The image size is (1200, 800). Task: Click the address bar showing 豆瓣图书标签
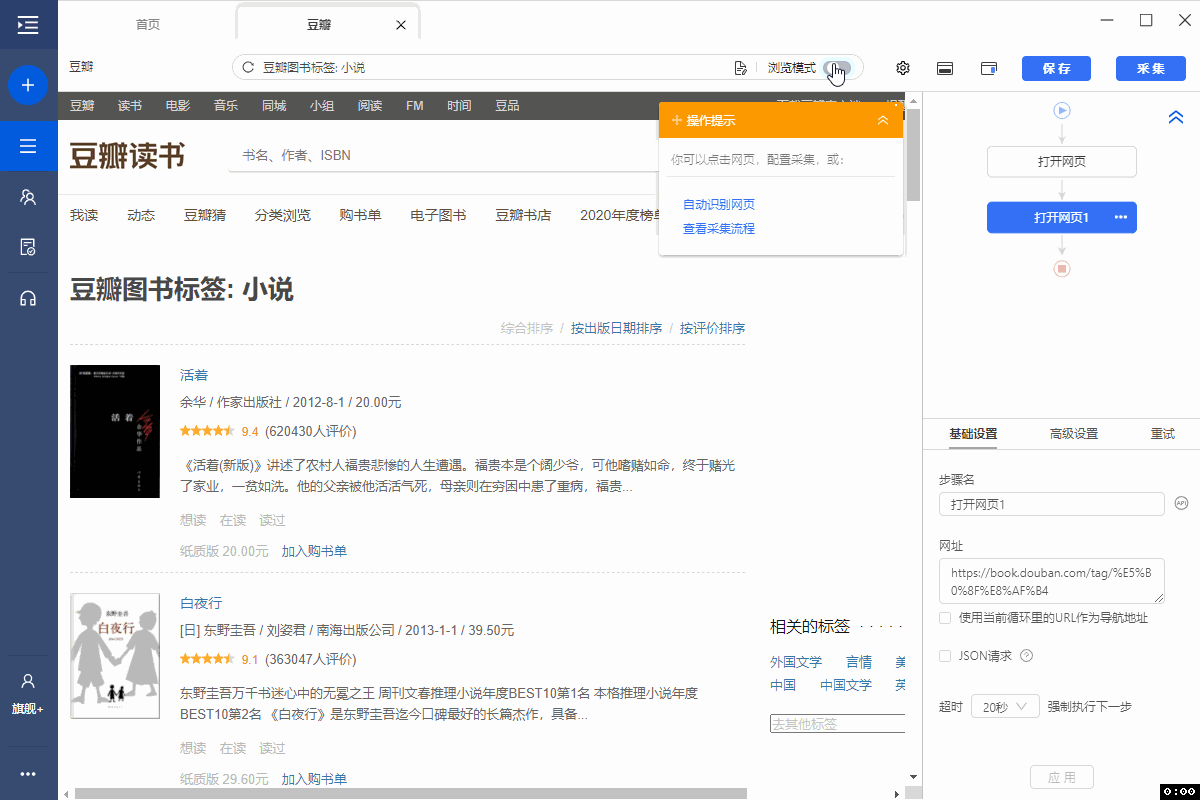[x=548, y=68]
